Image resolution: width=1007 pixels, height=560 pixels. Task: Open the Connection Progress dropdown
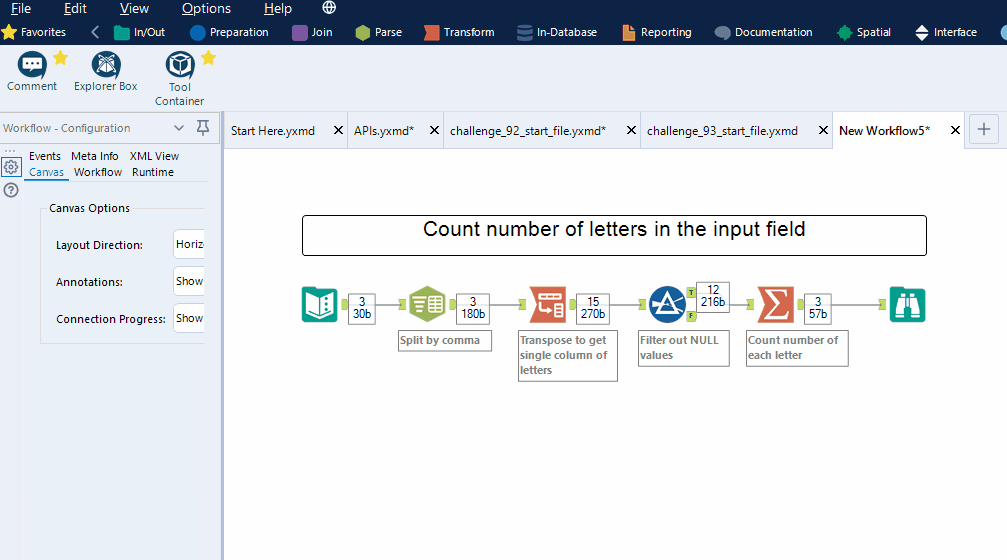point(189,319)
